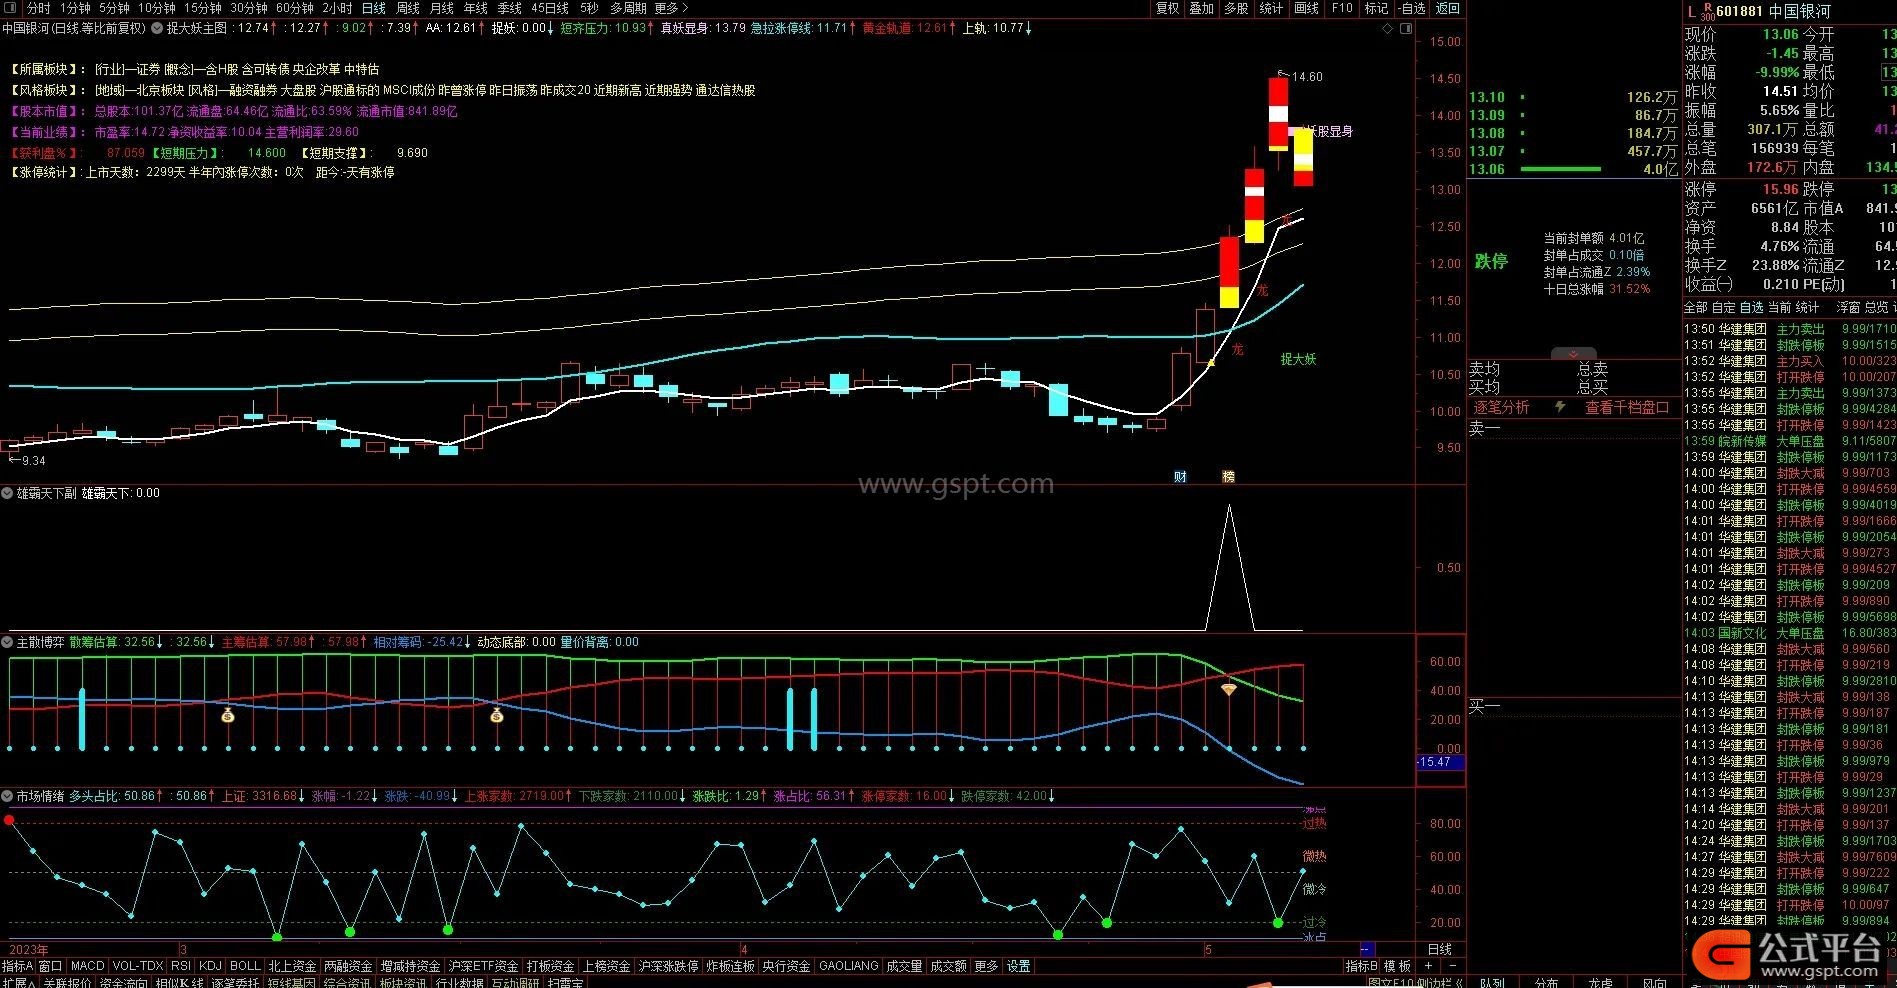The height and width of the screenshot is (988, 1897).
Task: Select the 45日线 period
Action: click(x=550, y=8)
